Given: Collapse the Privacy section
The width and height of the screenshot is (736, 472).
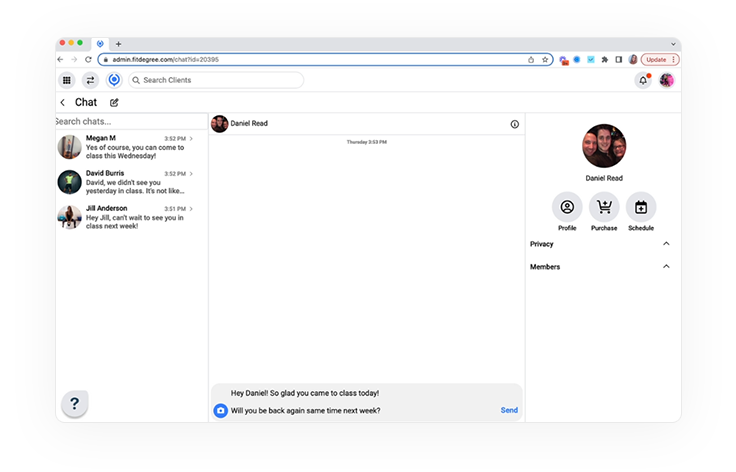Looking at the screenshot, I should click(666, 244).
